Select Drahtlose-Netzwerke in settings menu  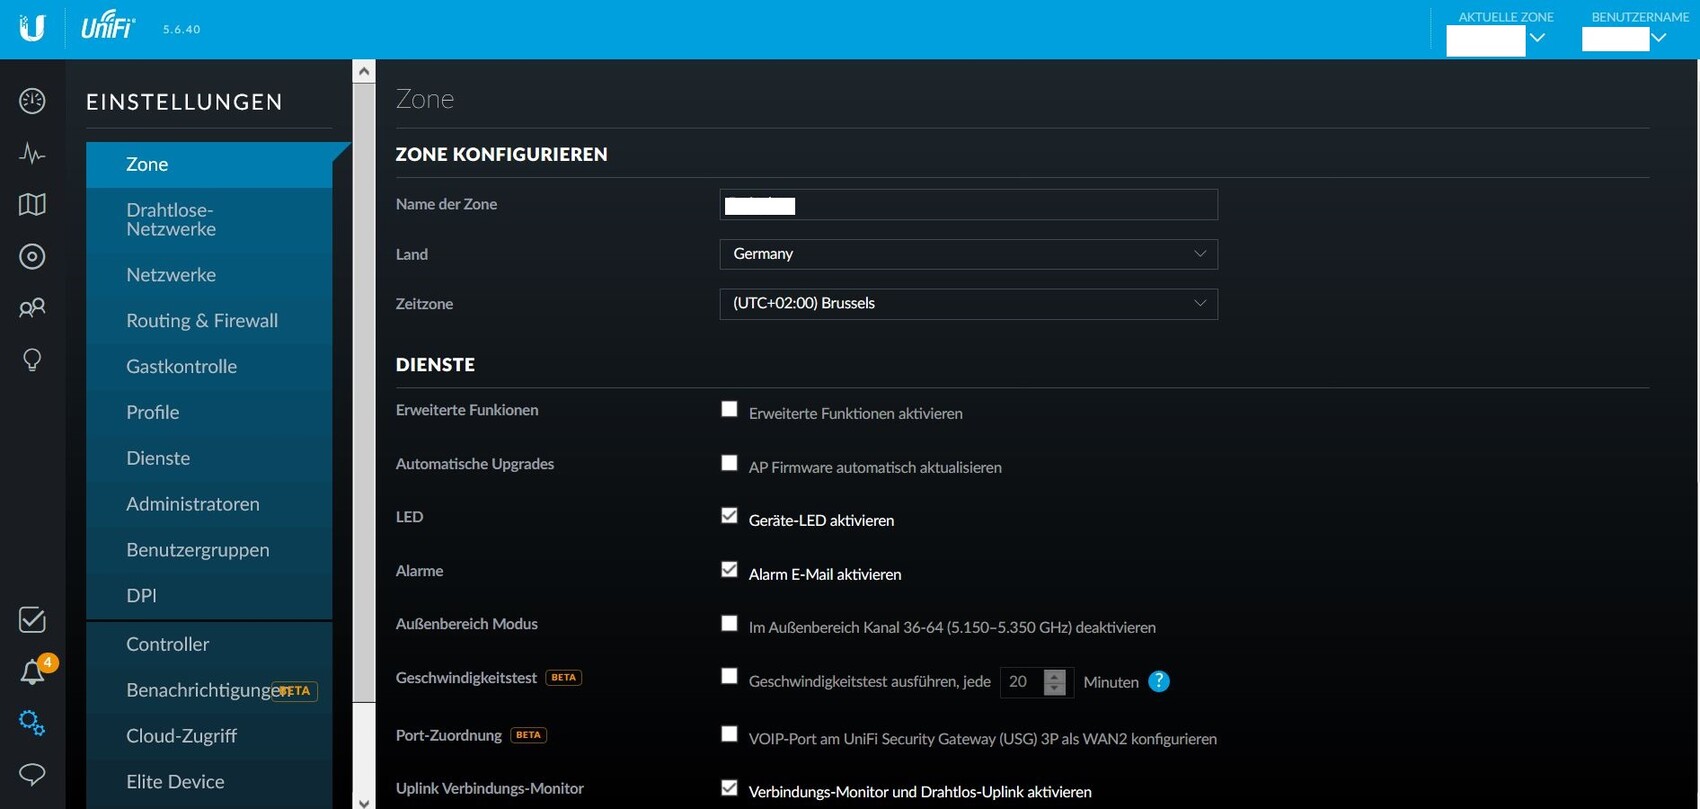click(x=171, y=220)
